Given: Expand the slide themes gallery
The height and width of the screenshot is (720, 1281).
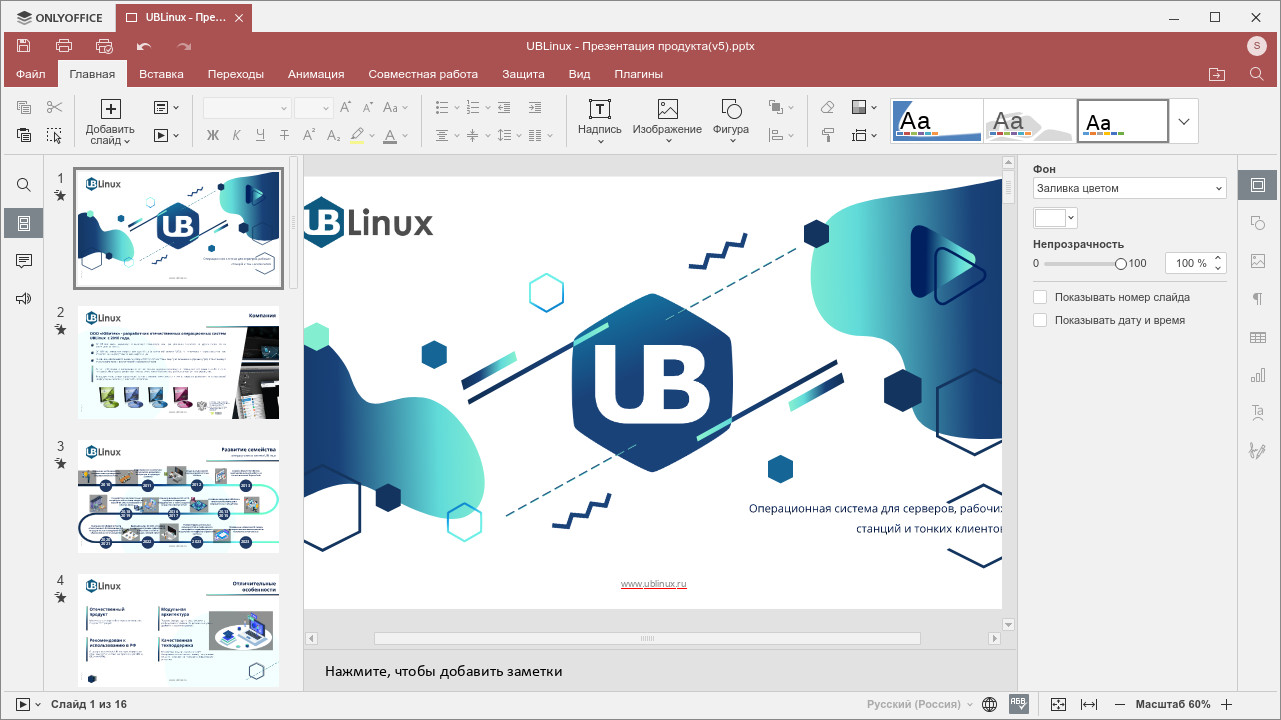Looking at the screenshot, I should (1184, 121).
